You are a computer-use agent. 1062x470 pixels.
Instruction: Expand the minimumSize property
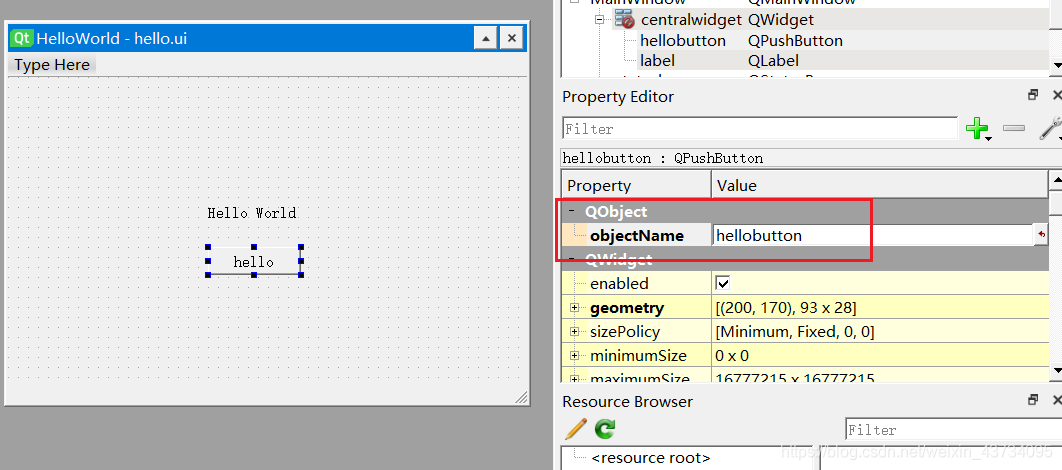pos(574,356)
